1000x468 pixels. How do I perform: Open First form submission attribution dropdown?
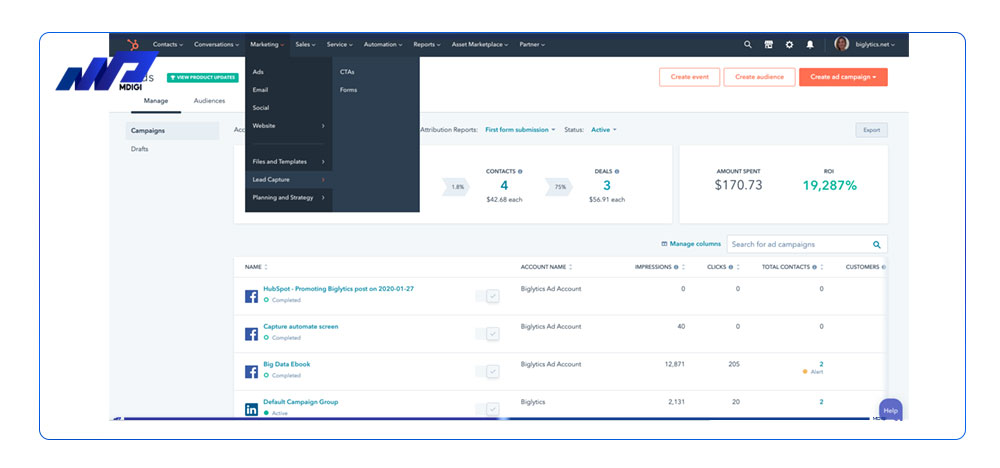click(x=520, y=129)
